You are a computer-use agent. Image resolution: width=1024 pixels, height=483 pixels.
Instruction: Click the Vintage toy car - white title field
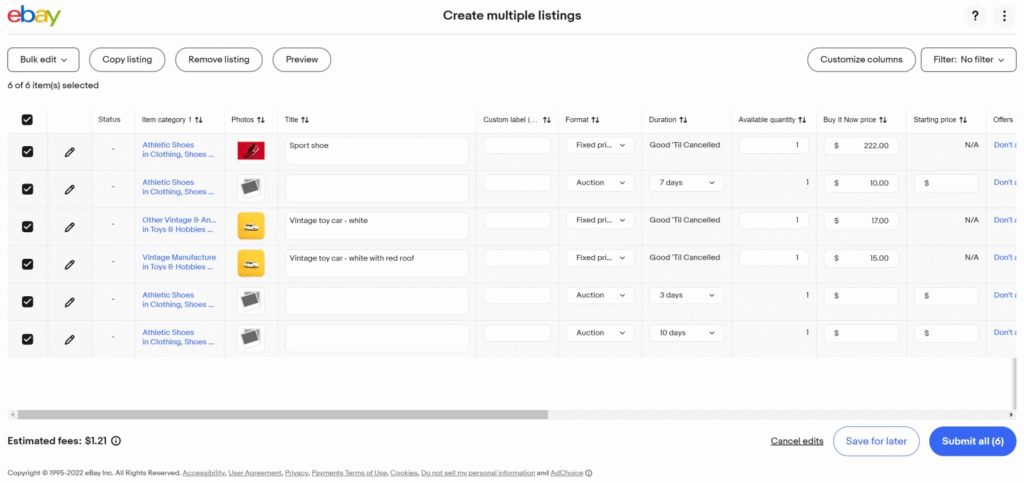pyautogui.click(x=377, y=226)
